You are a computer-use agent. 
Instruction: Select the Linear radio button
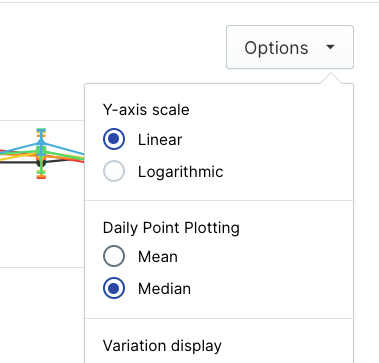(114, 139)
